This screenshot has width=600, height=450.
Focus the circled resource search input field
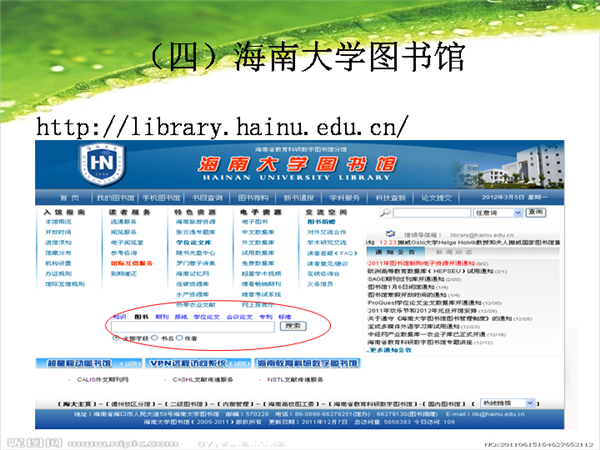[x=192, y=326]
